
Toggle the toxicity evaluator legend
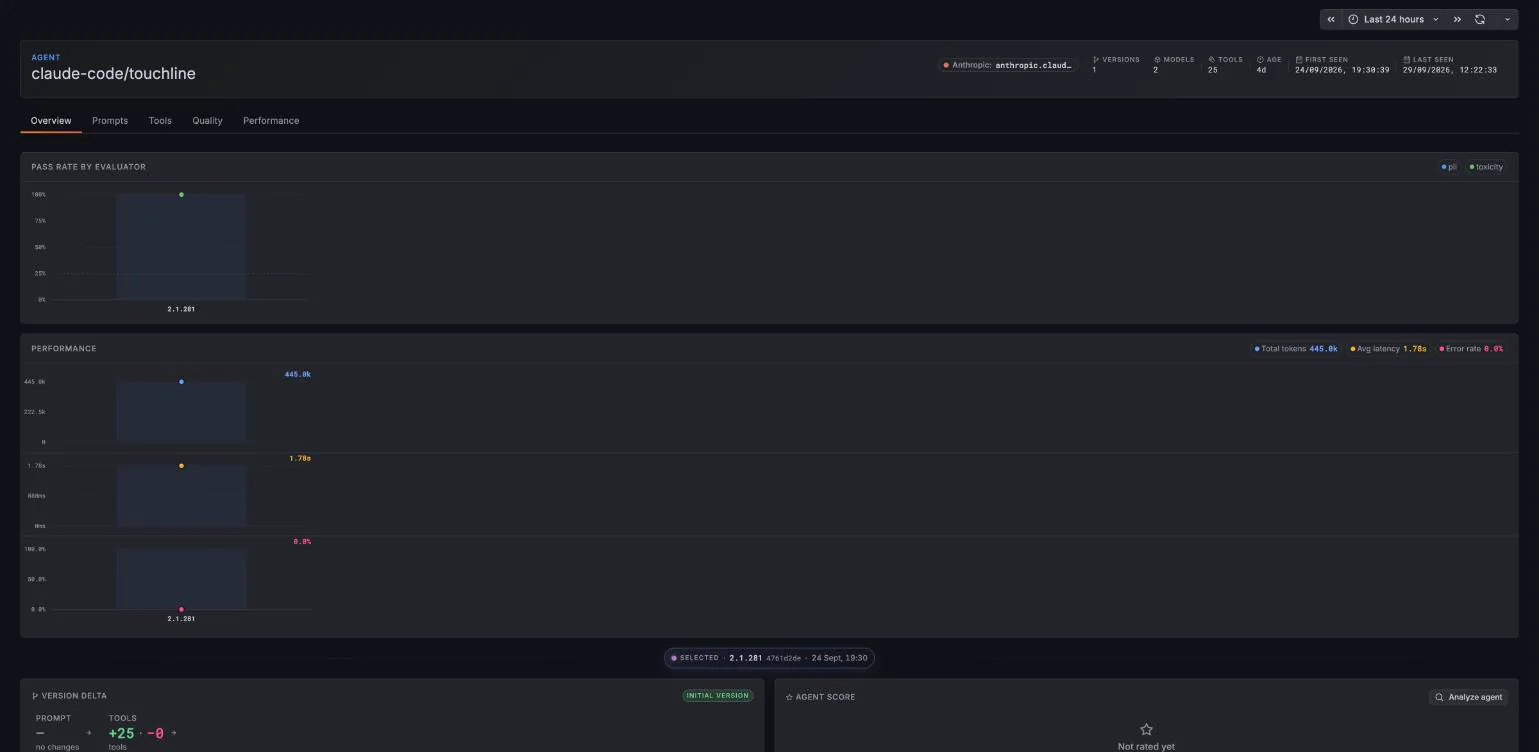pos(1486,167)
